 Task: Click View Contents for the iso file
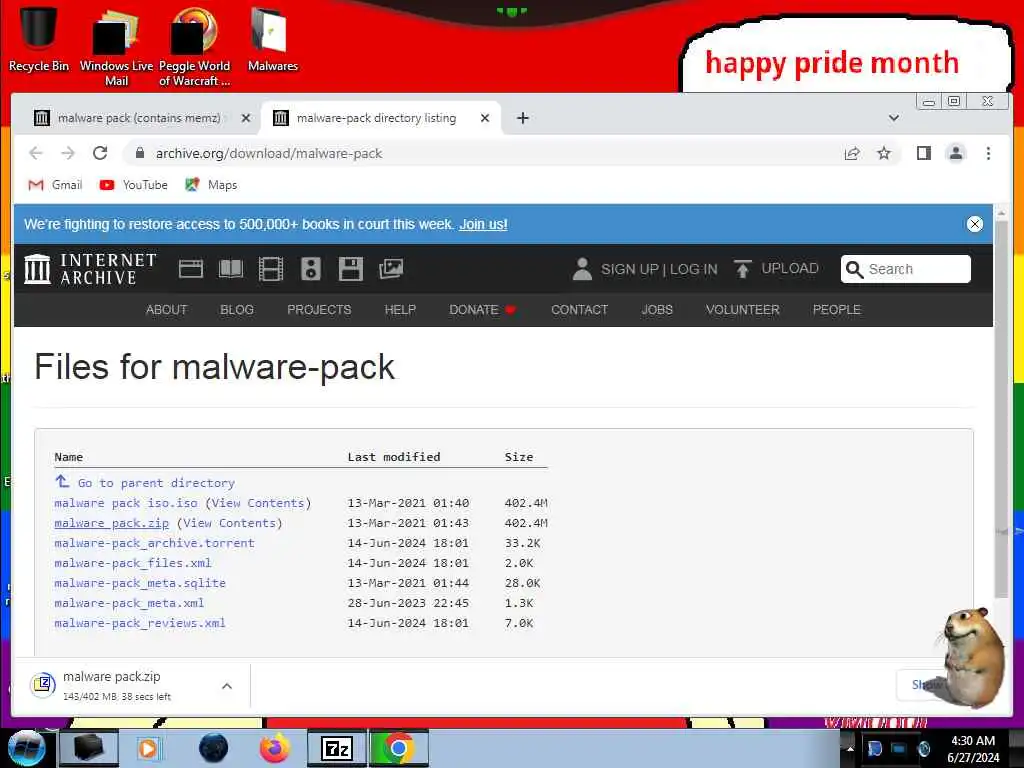click(258, 503)
